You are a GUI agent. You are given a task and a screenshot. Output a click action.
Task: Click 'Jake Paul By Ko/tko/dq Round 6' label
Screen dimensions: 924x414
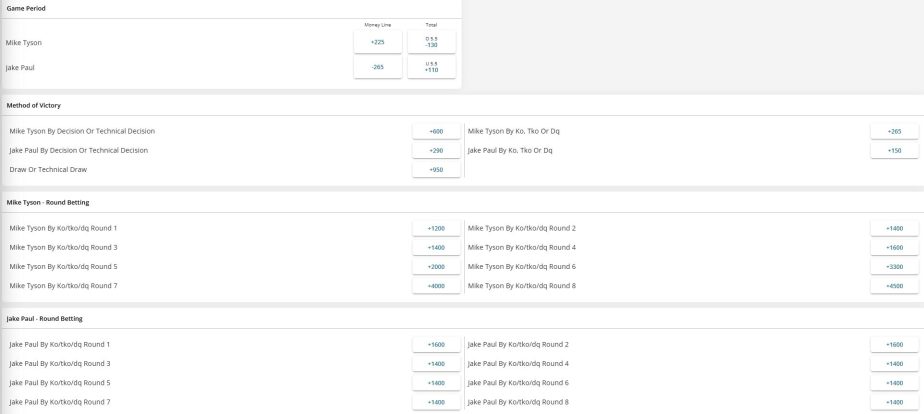pyautogui.click(x=518, y=383)
